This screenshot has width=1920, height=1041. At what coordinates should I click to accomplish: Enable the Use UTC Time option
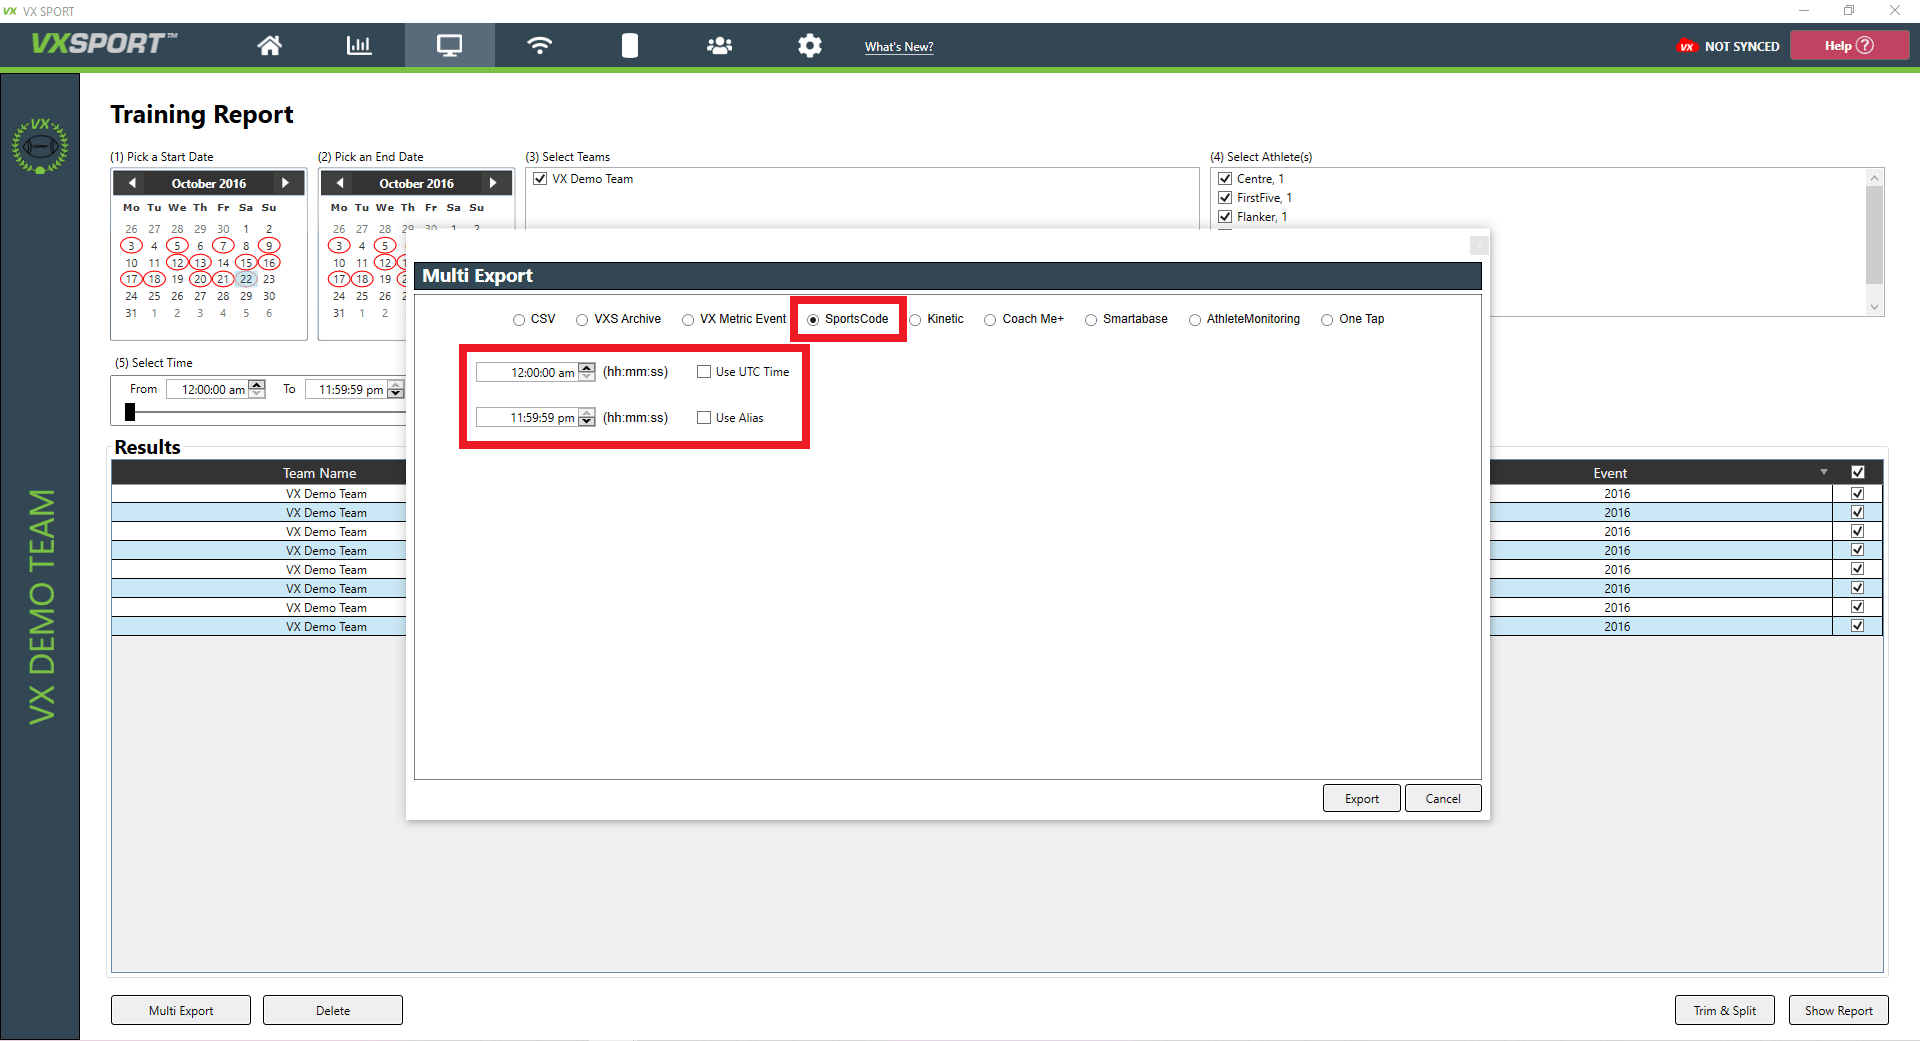point(704,371)
